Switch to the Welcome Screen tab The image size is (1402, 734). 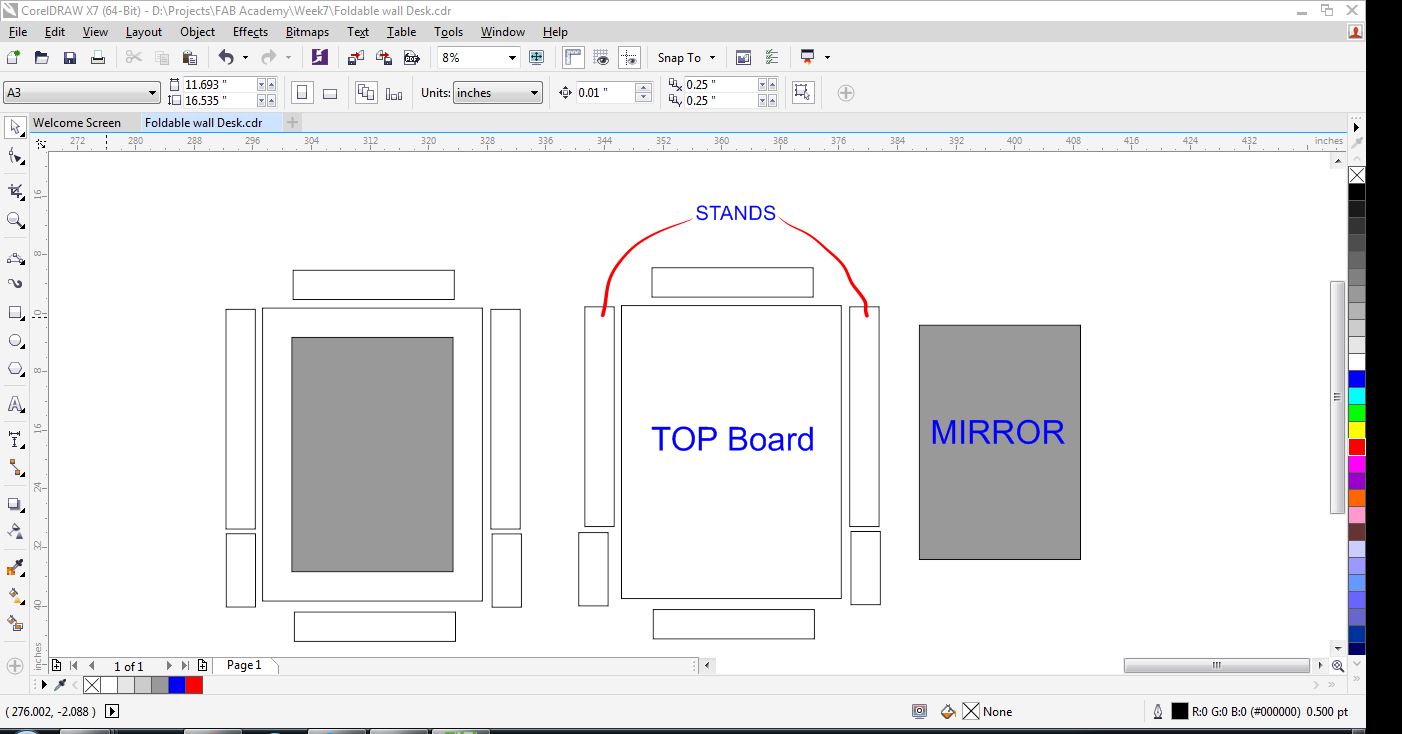click(x=77, y=123)
